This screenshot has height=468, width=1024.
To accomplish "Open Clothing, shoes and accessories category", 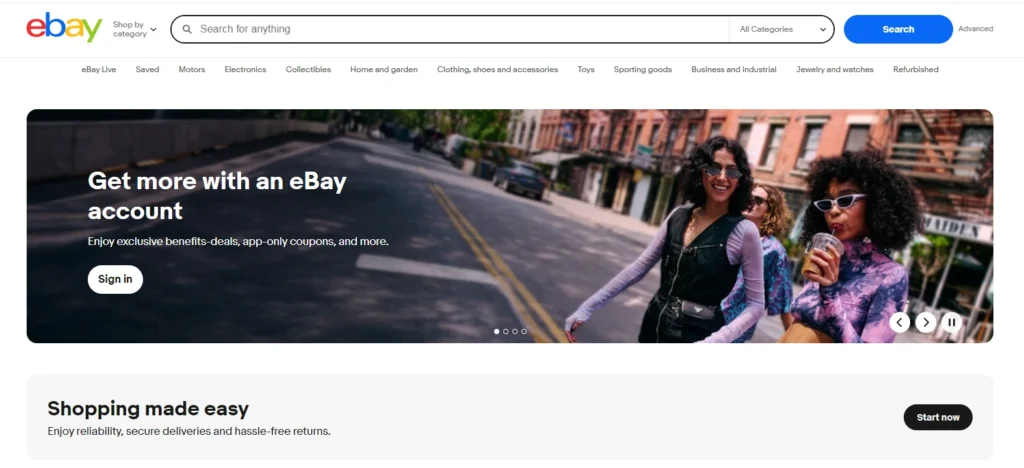I will 498,69.
